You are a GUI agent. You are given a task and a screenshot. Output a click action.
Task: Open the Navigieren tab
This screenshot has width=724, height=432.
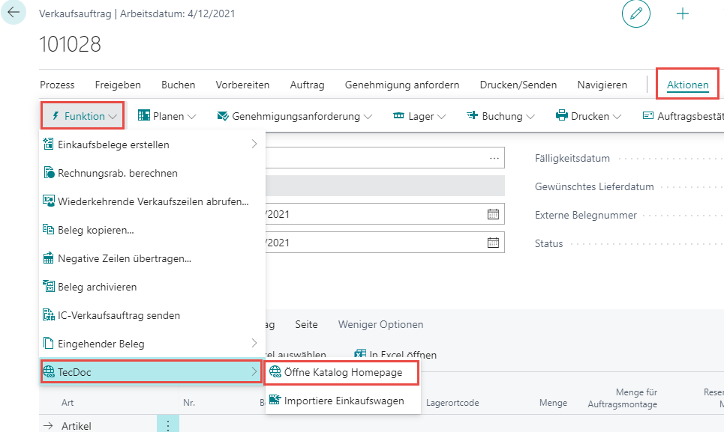[602, 85]
